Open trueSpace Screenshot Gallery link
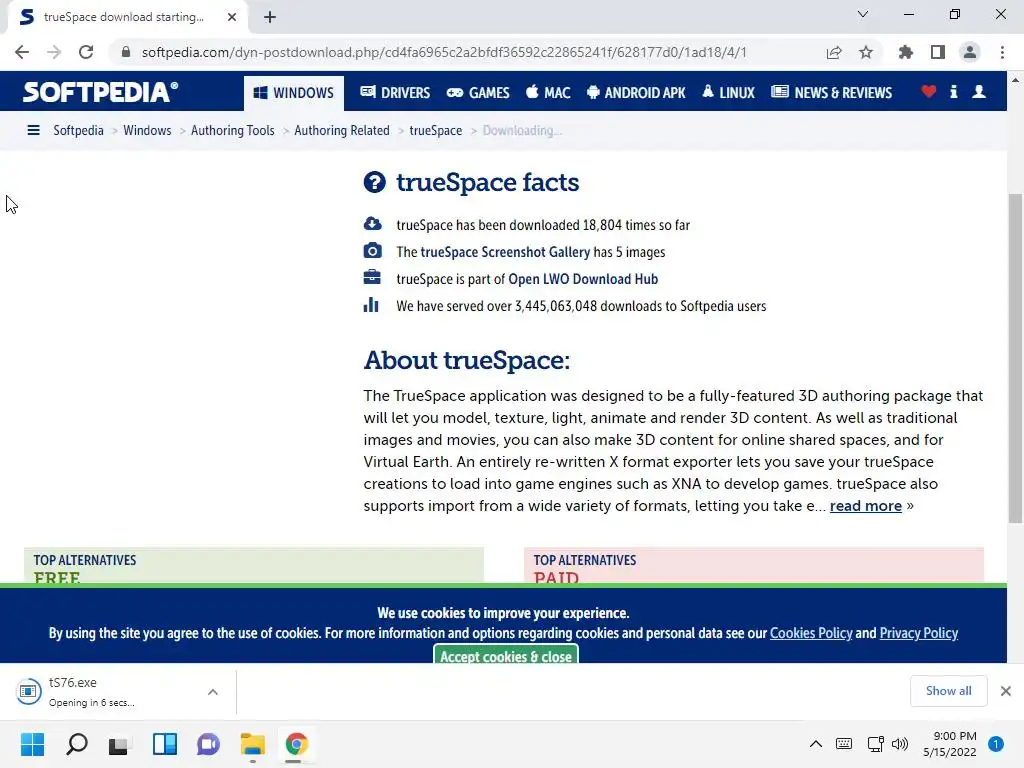 pos(505,252)
